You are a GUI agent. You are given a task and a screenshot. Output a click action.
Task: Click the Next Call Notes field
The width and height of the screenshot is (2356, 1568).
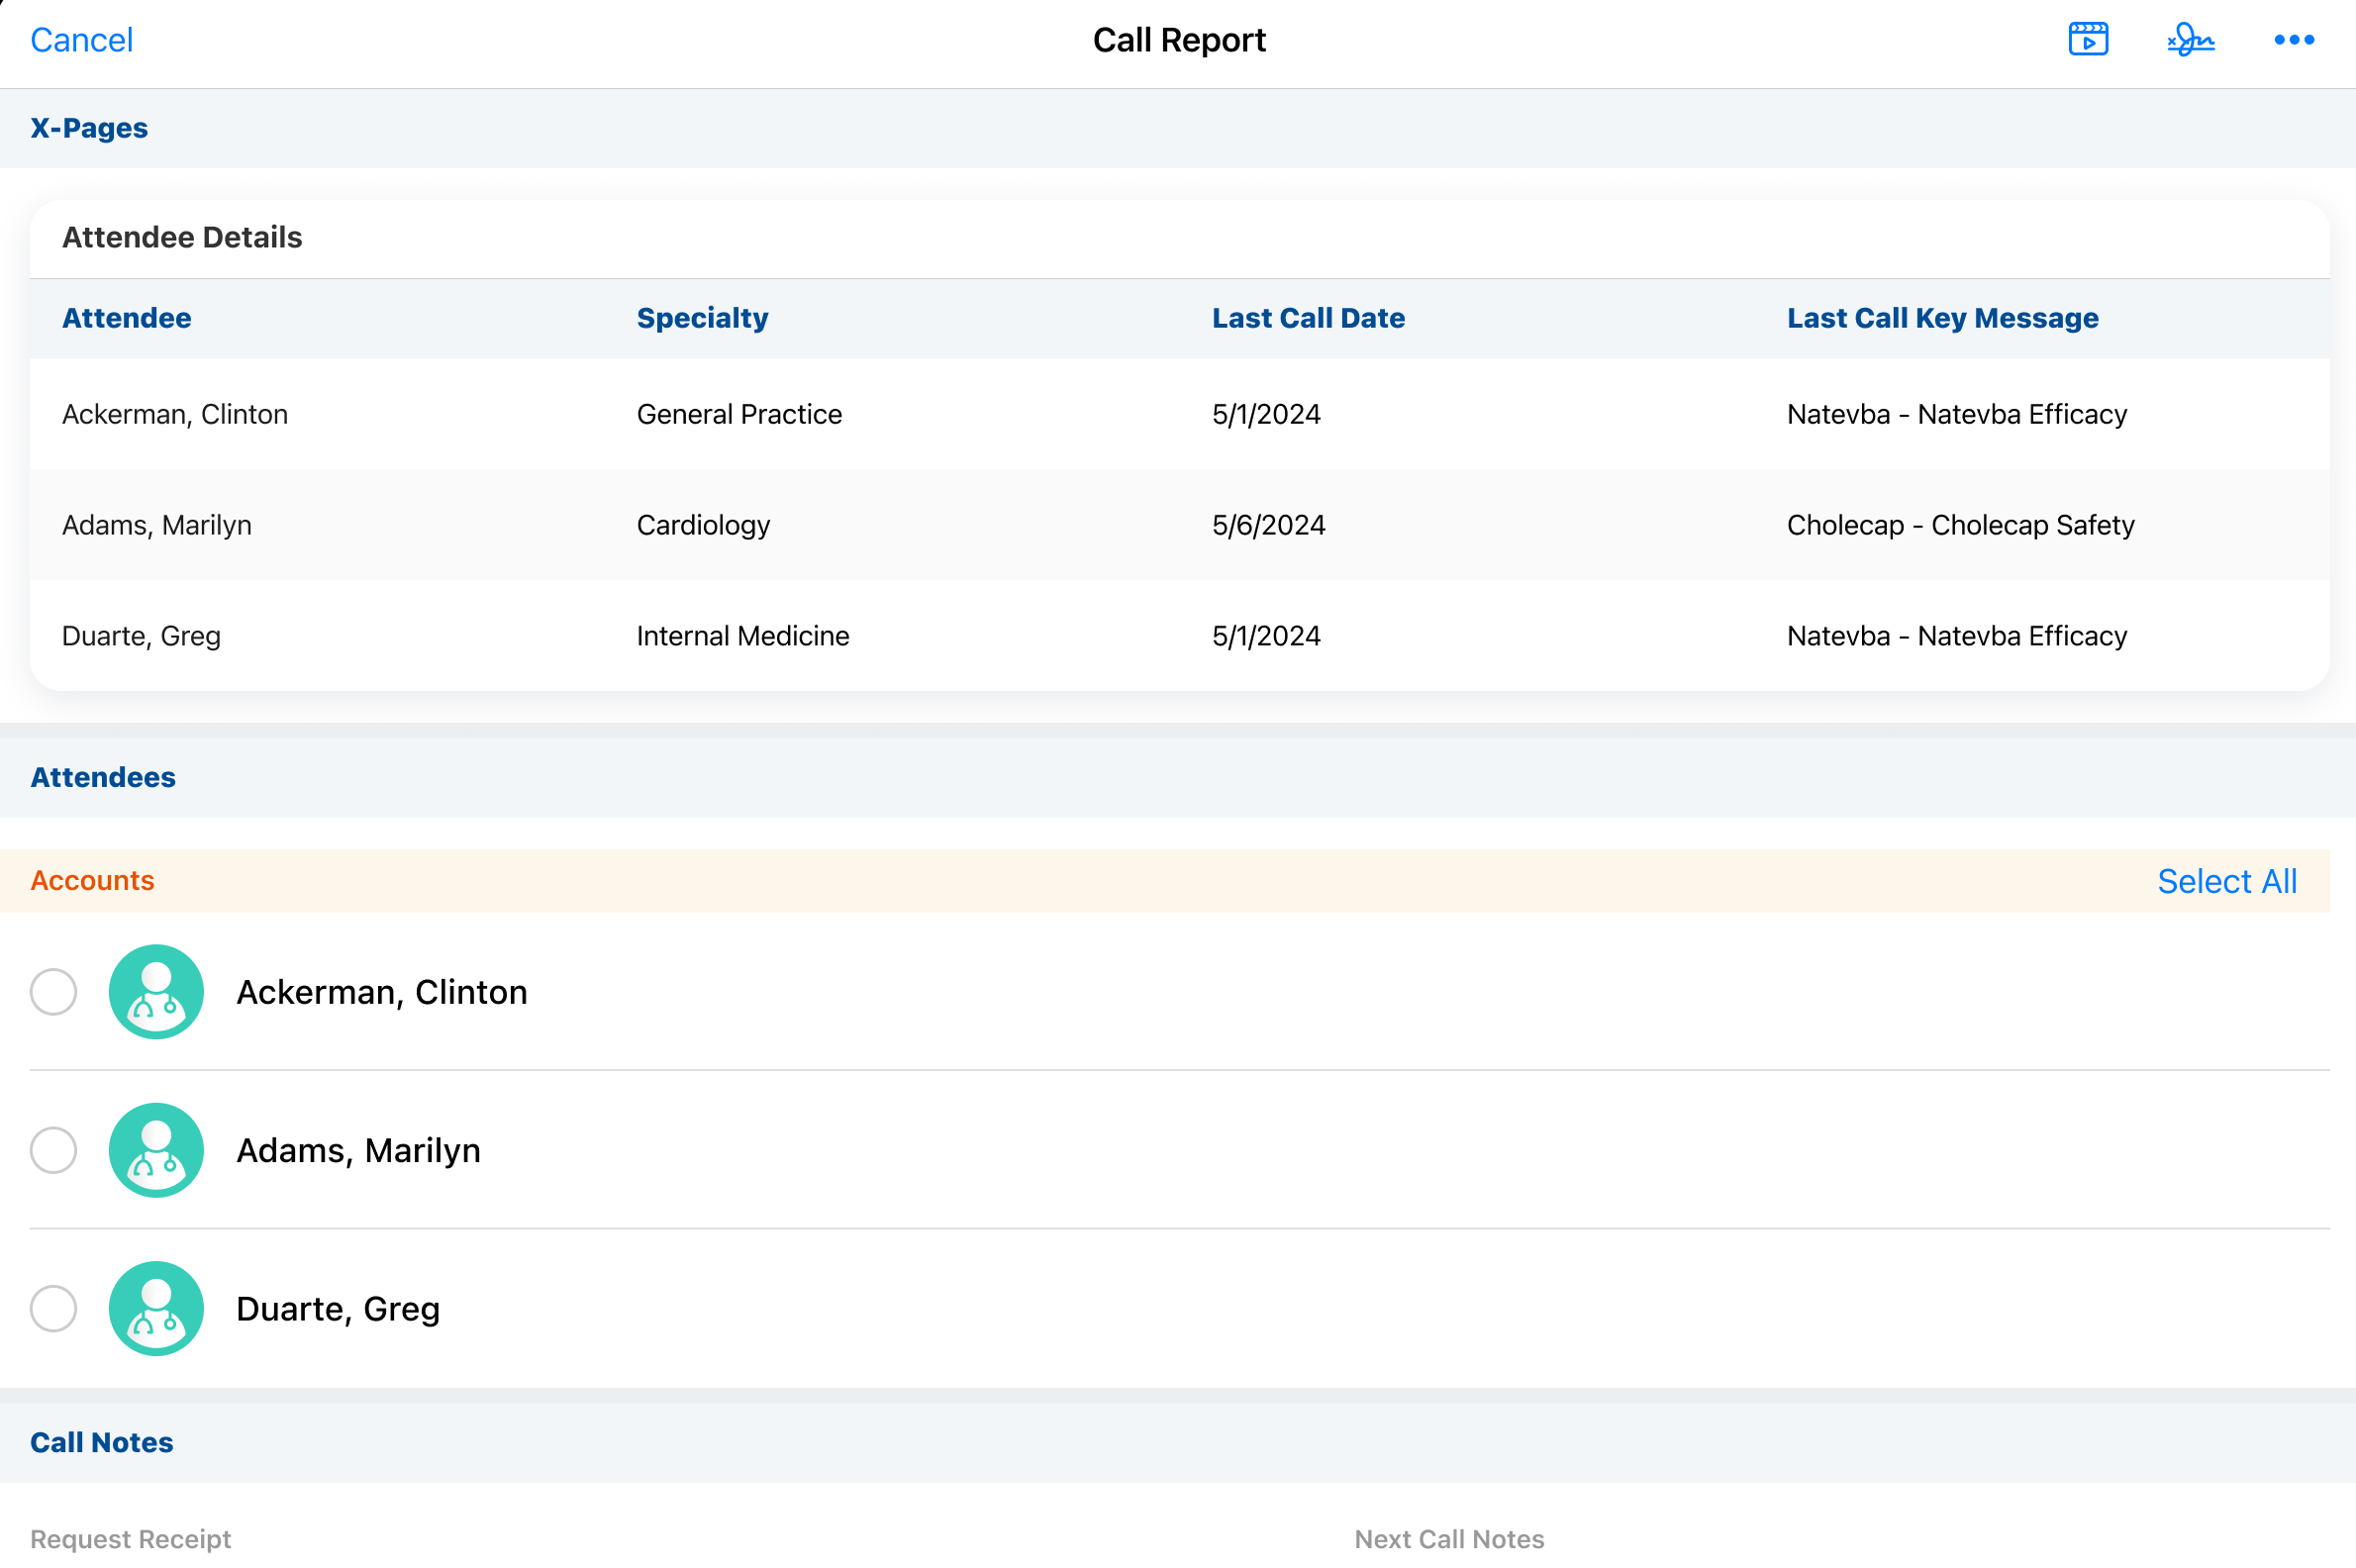click(x=1448, y=1538)
